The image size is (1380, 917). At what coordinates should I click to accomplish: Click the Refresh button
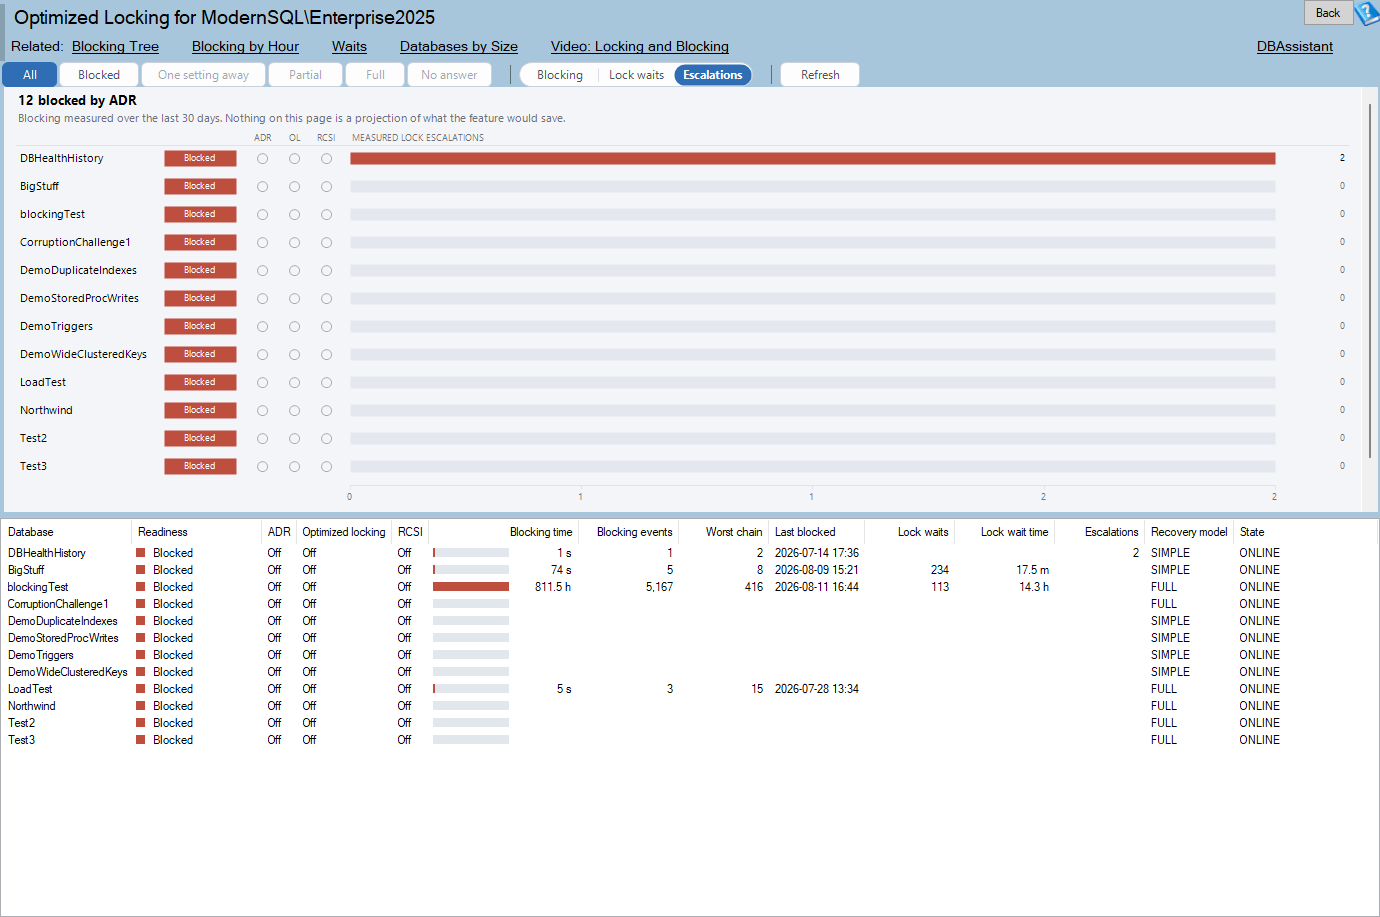(820, 75)
